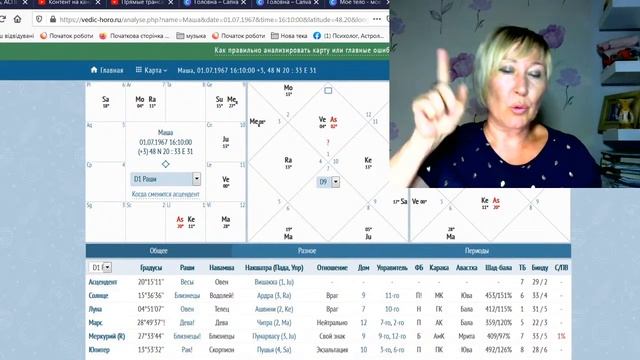Open the 'Початкова сторінка' bookmark
The width and height of the screenshot is (640, 360).
134,36
